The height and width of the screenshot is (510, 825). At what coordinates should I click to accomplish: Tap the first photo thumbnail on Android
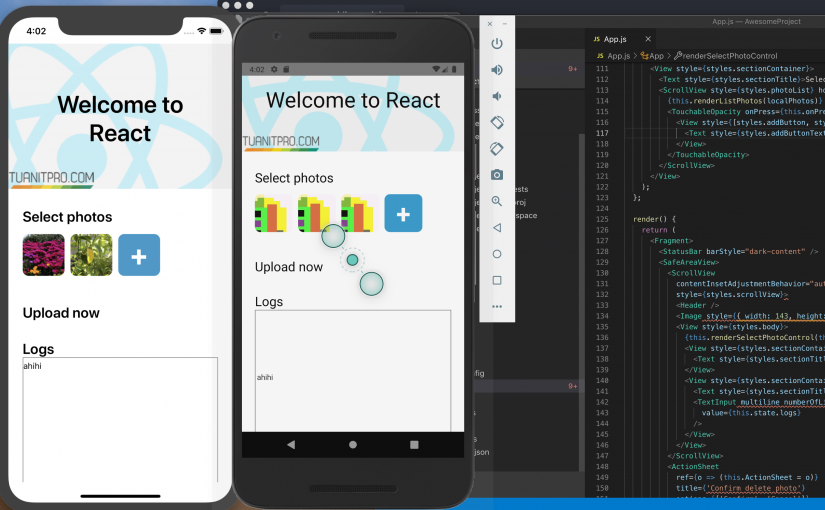click(x=274, y=213)
